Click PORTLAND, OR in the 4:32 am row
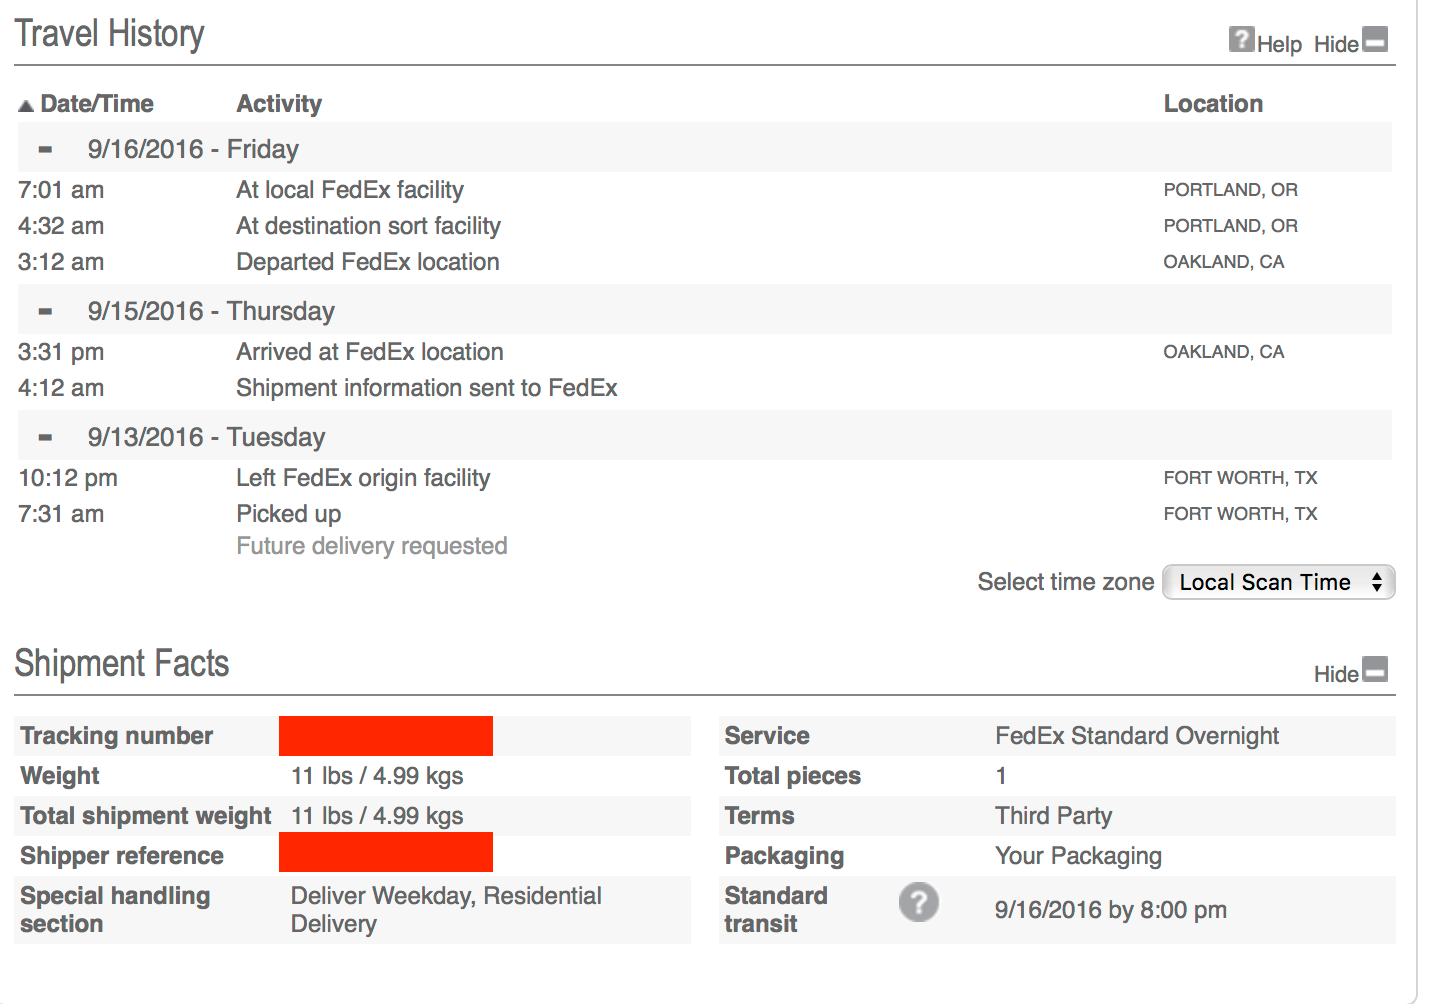The width and height of the screenshot is (1440, 1004). (x=1231, y=226)
